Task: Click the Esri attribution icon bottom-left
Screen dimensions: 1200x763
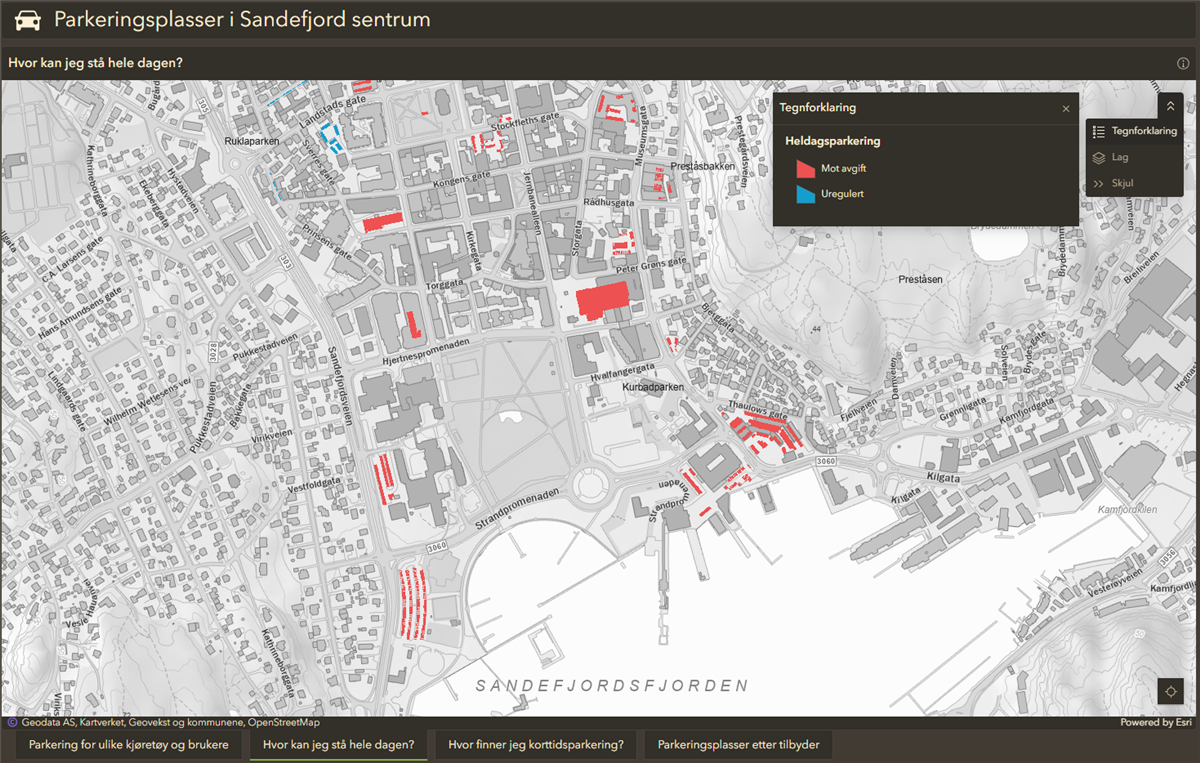Action: click(x=12, y=722)
